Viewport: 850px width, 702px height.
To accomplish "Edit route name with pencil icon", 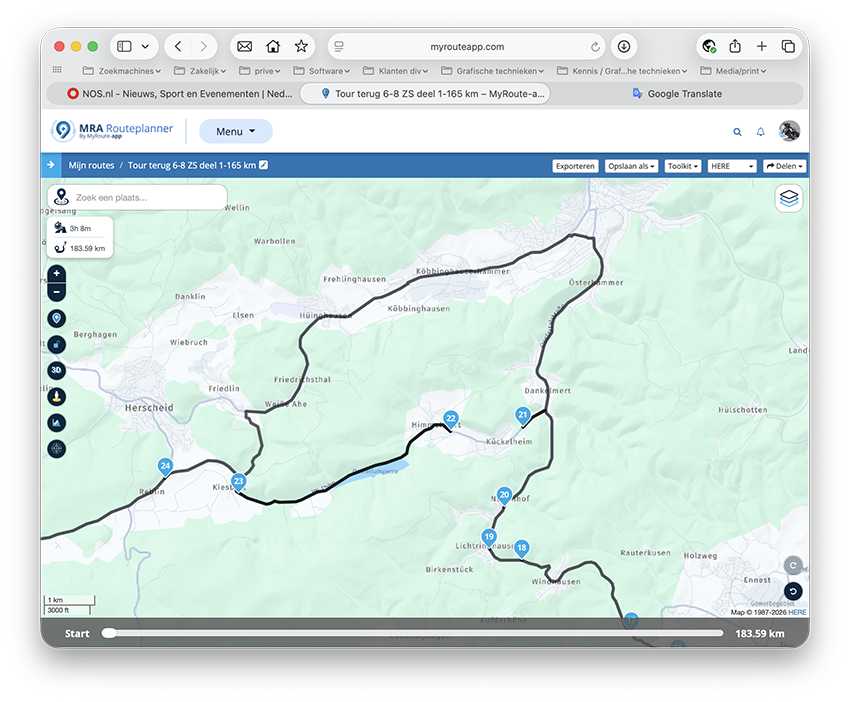I will coord(263,165).
